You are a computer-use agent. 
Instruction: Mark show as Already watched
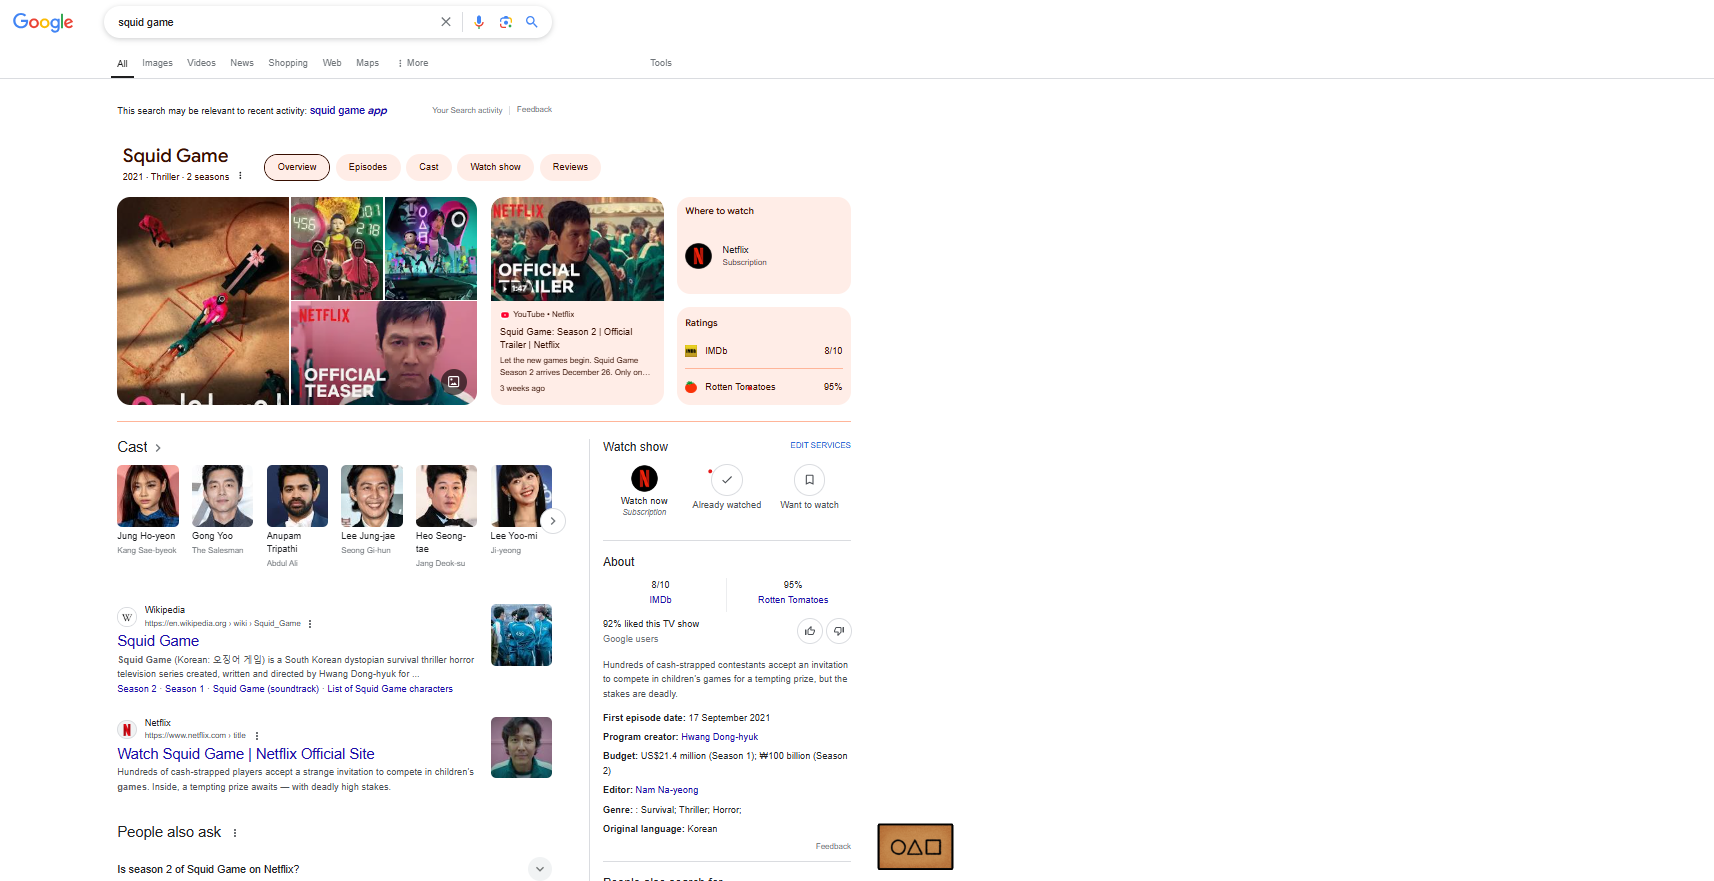[727, 480]
